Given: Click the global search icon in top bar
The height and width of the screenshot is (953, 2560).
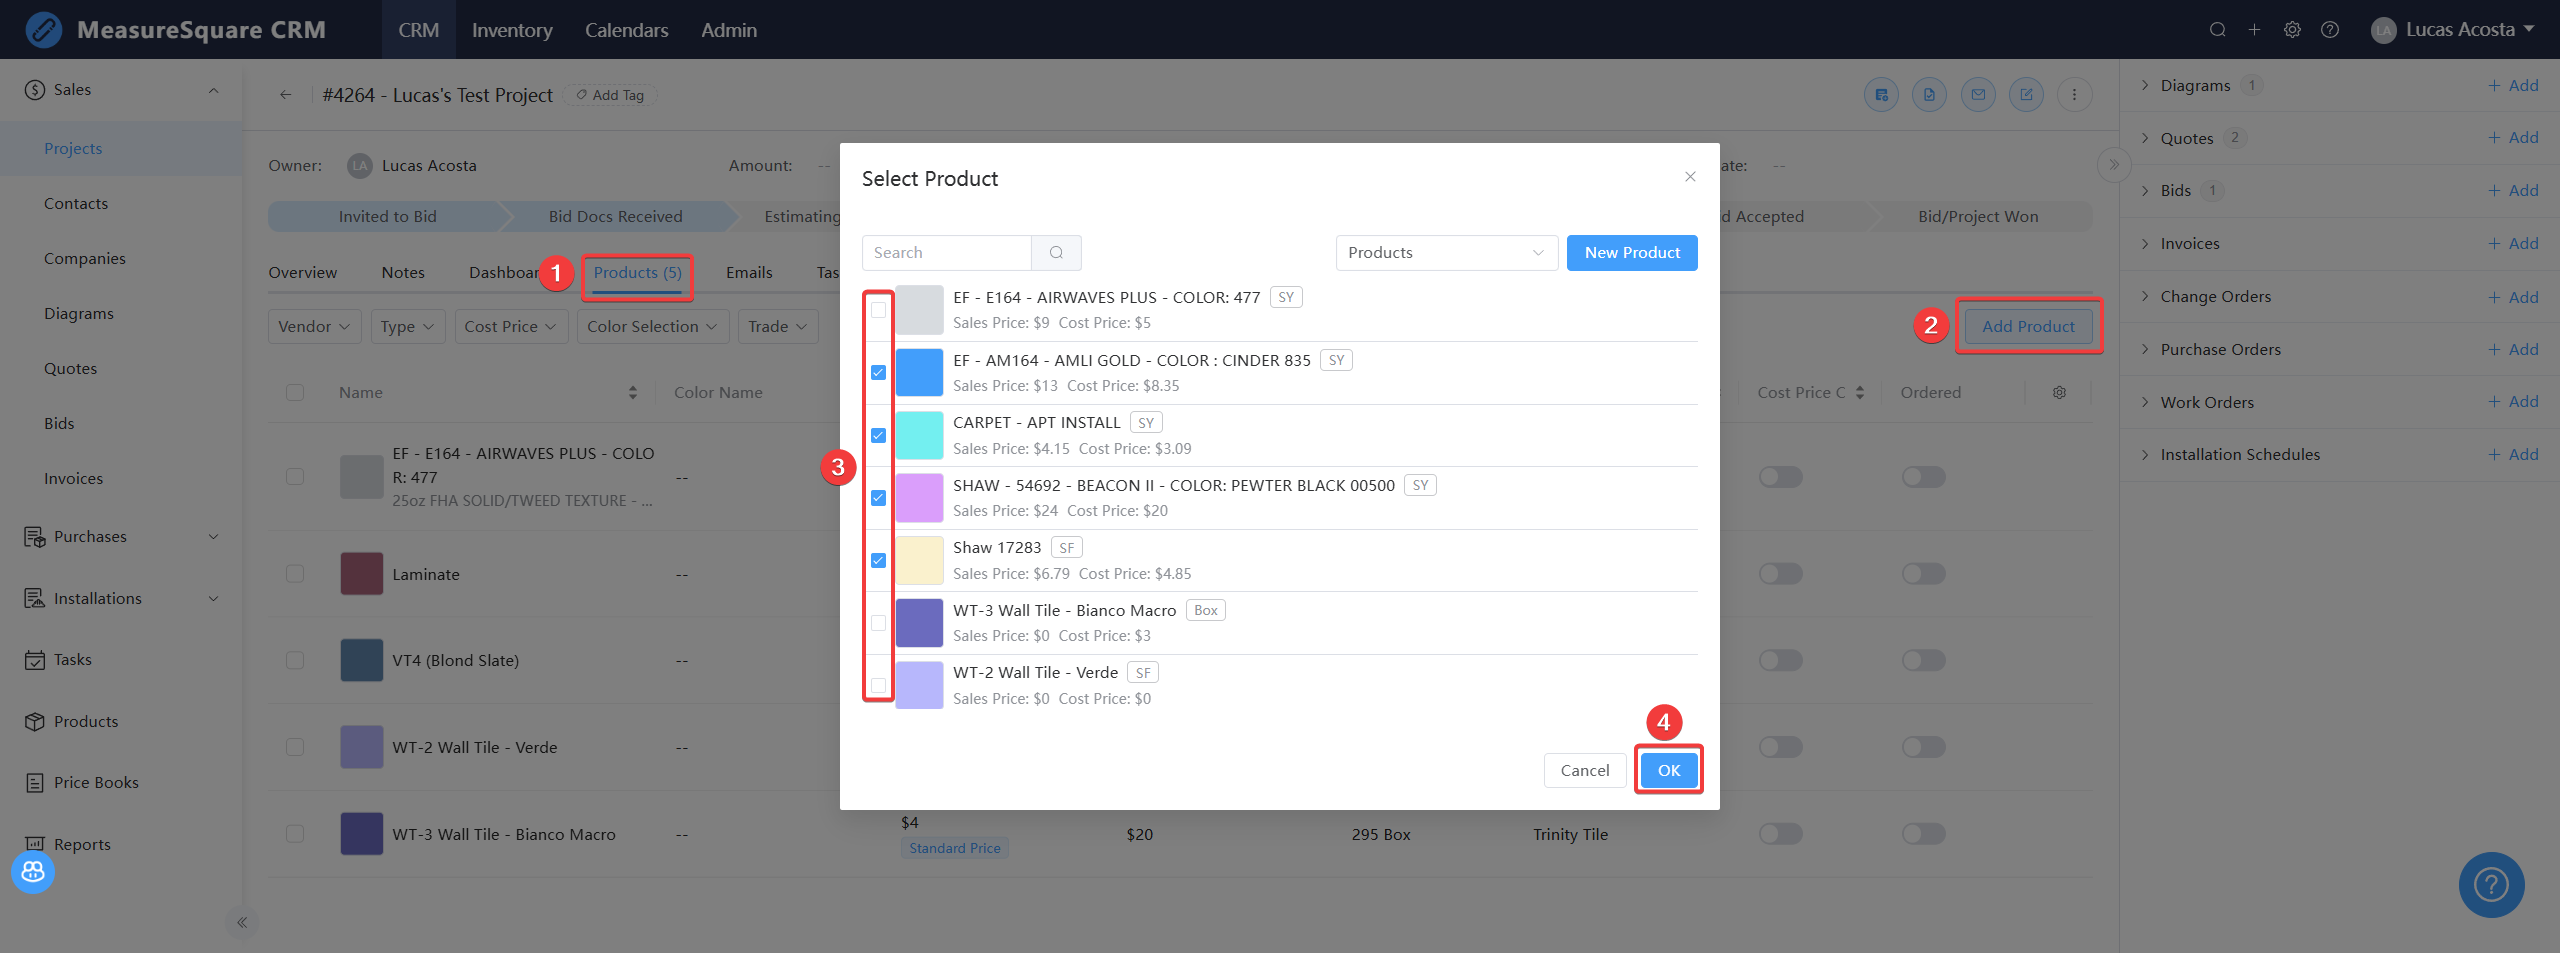Looking at the screenshot, I should 2217,30.
